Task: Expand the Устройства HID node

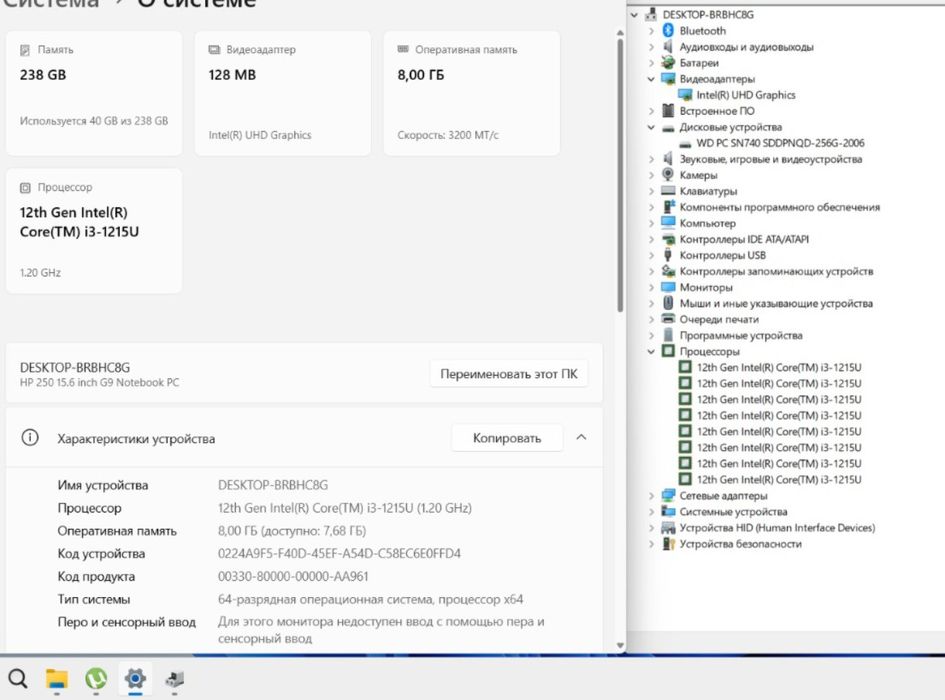Action: [651, 528]
